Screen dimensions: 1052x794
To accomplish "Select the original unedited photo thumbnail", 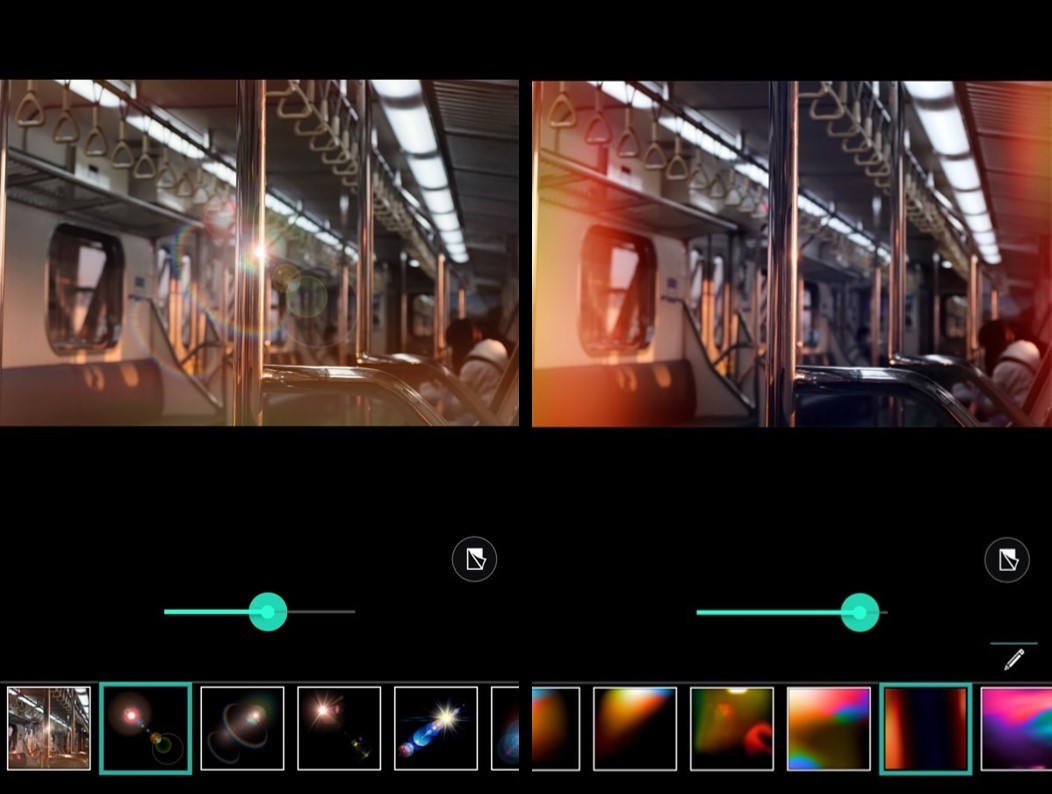I will 47,727.
